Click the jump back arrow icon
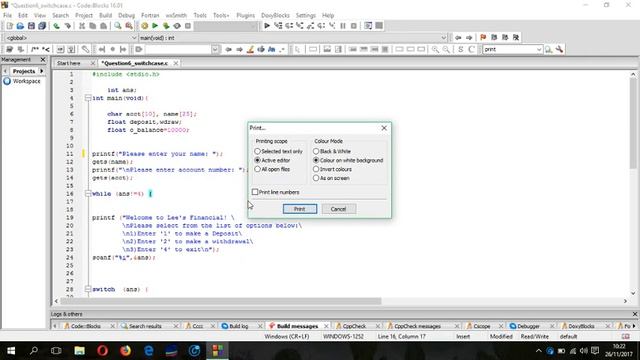The height and width of the screenshot is (360, 640). pos(458,38)
